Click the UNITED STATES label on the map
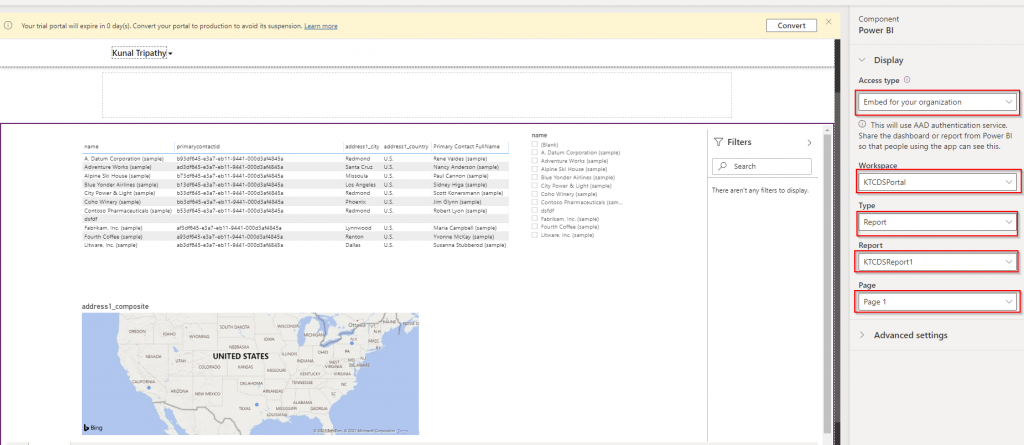 (240, 357)
